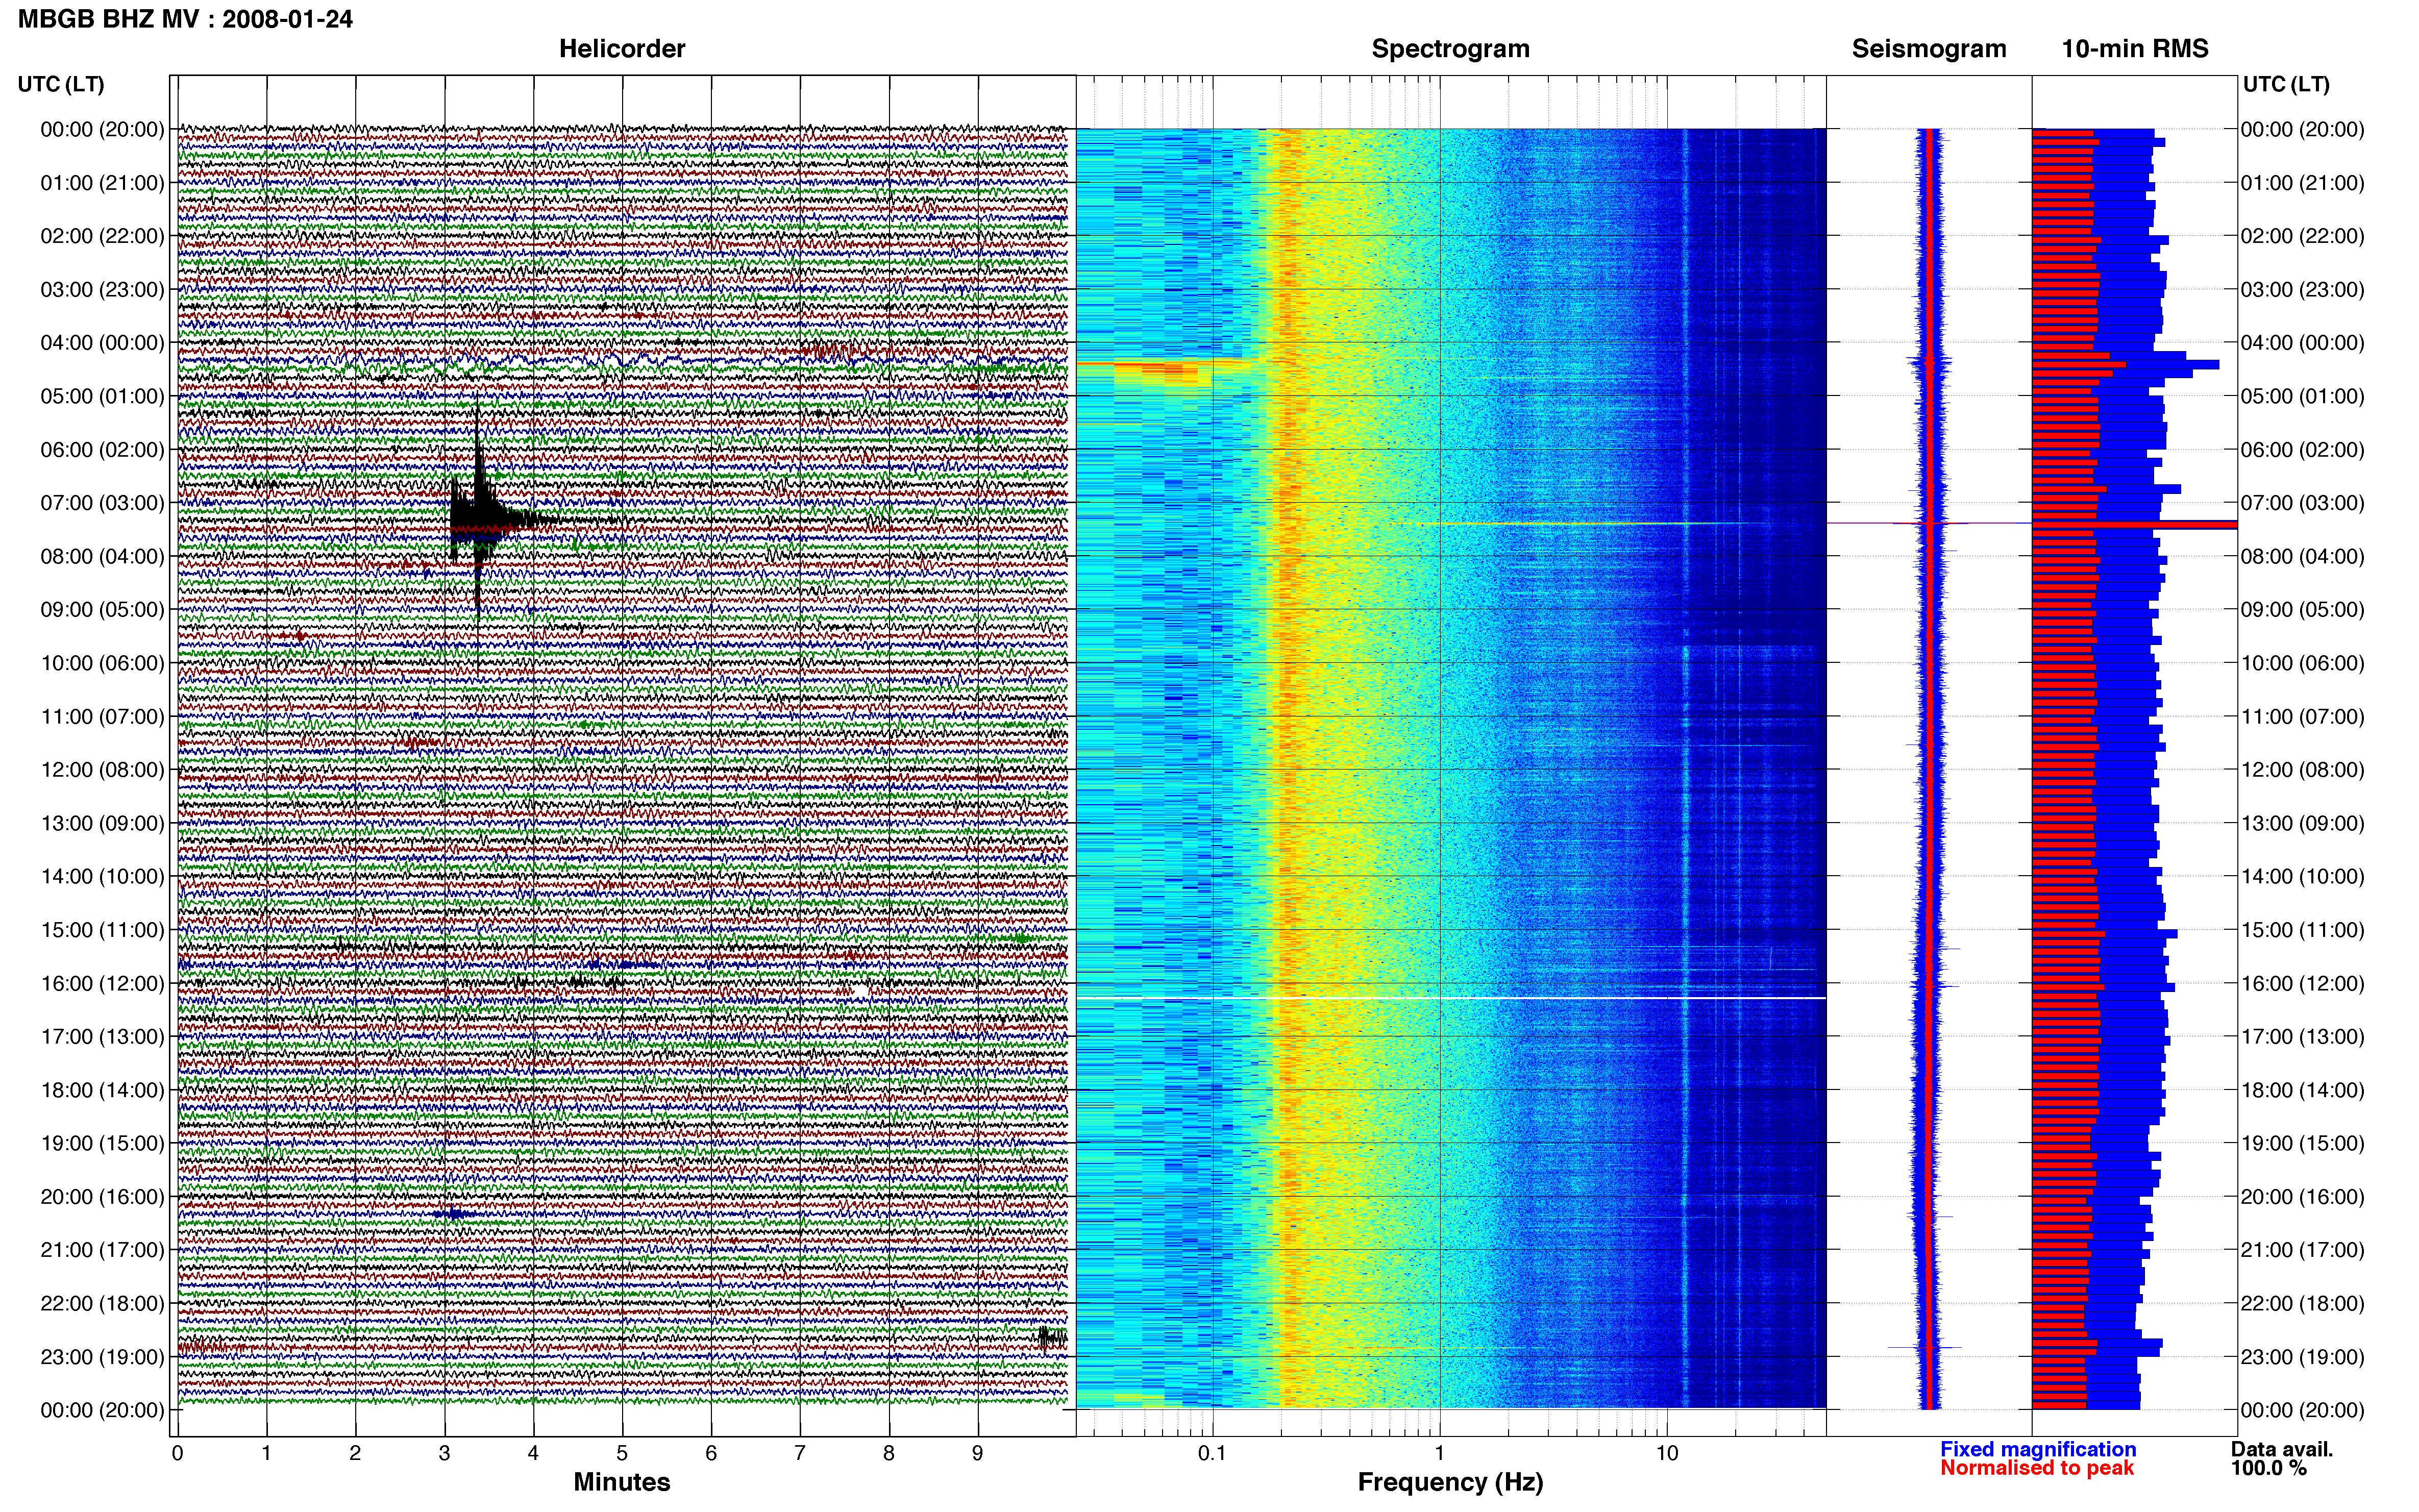Click the 'Minutes' axis title
This screenshot has width=2419, height=1512.
(x=622, y=1482)
